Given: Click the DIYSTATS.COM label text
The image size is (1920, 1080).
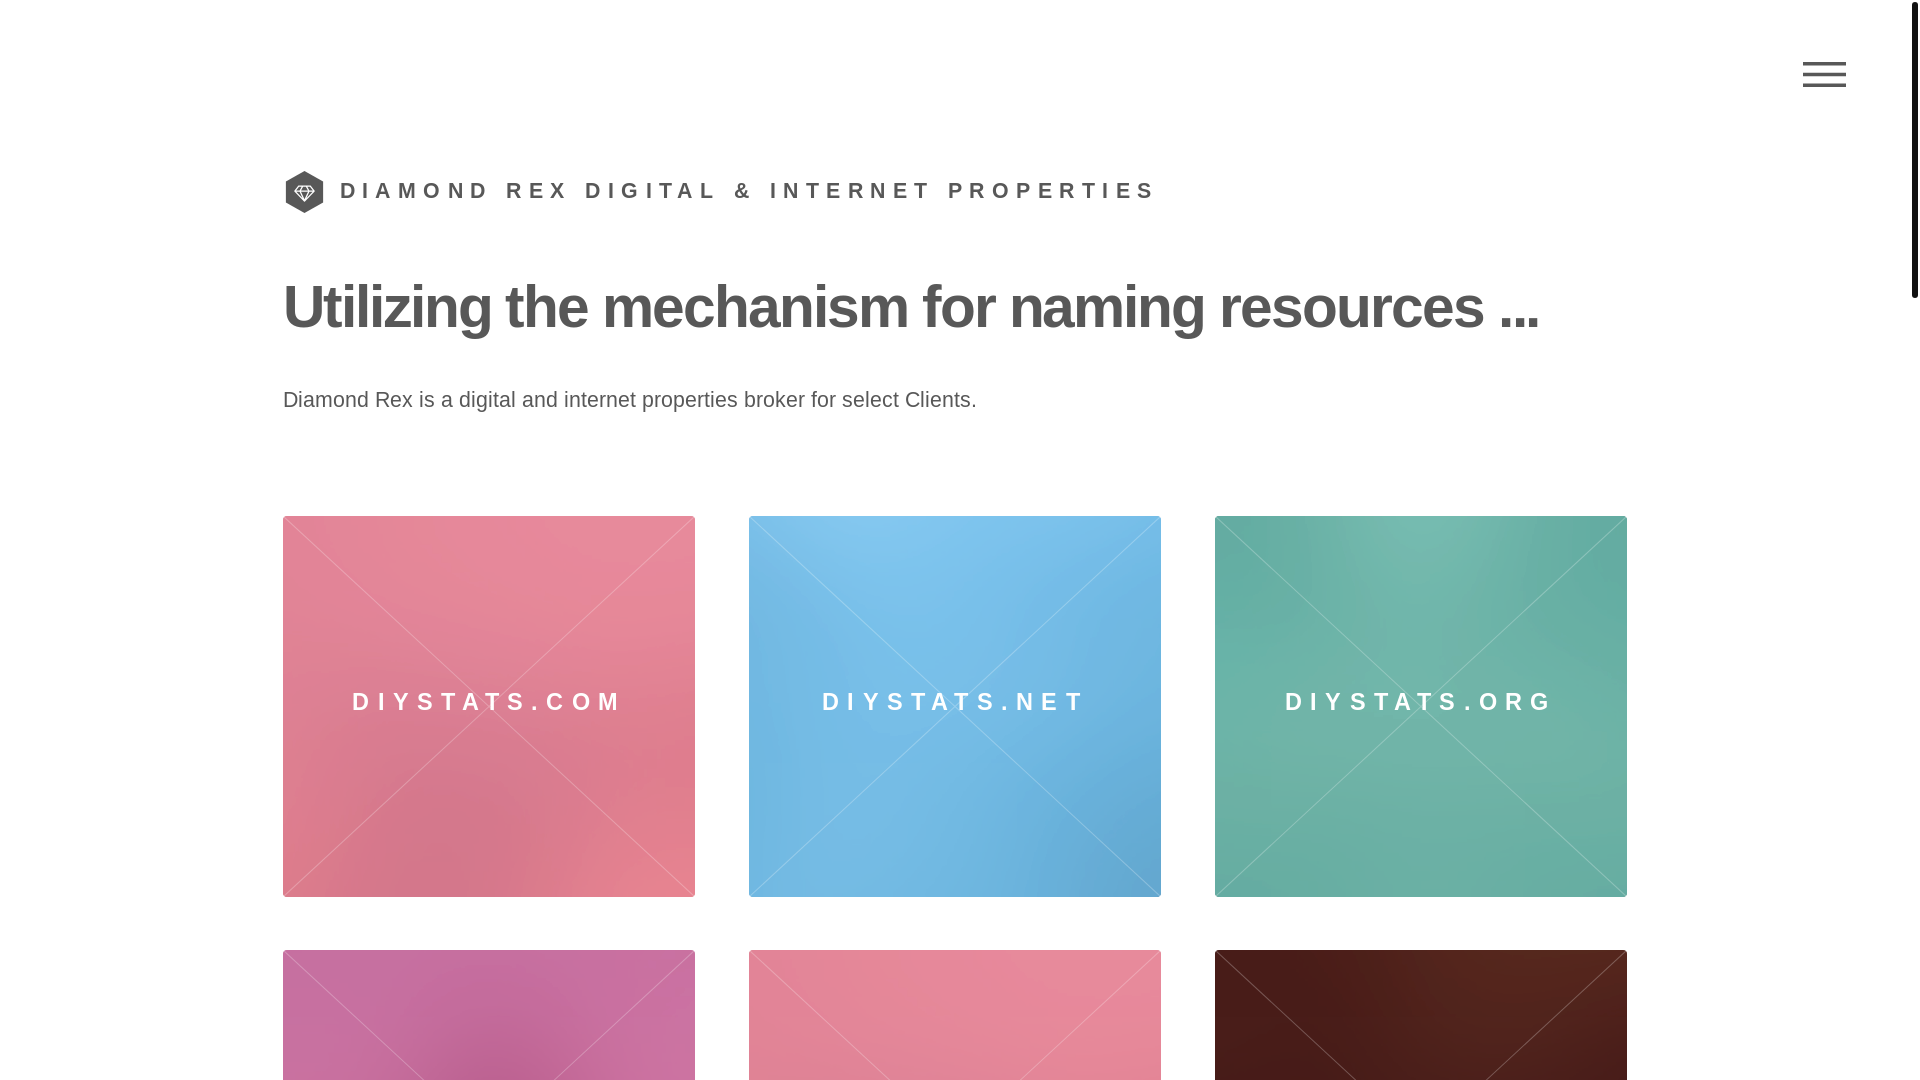Looking at the screenshot, I should tap(488, 702).
